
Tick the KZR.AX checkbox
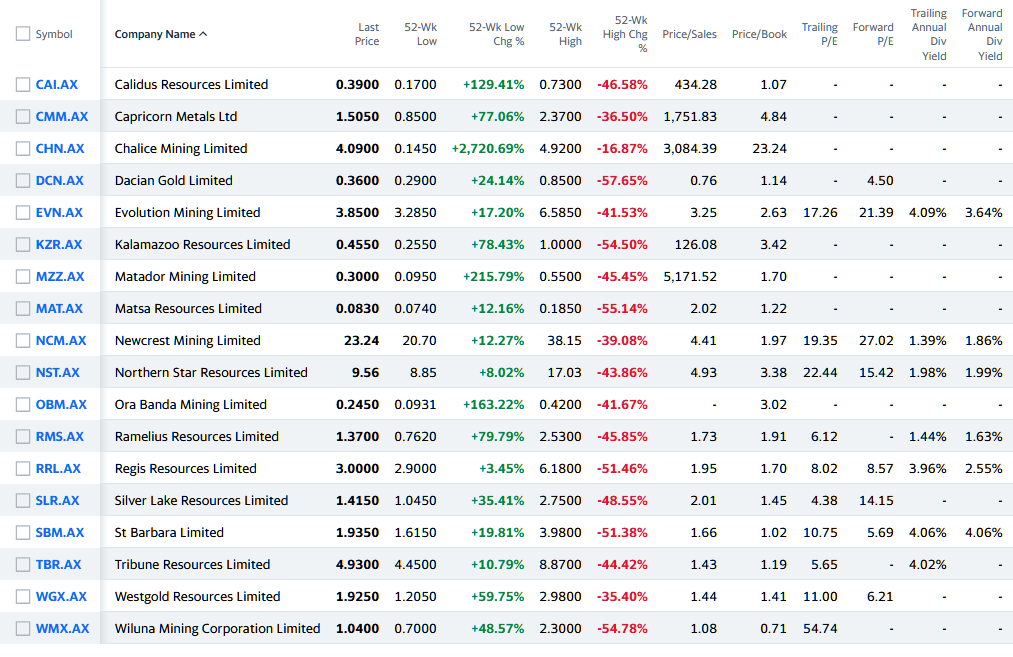[23, 244]
